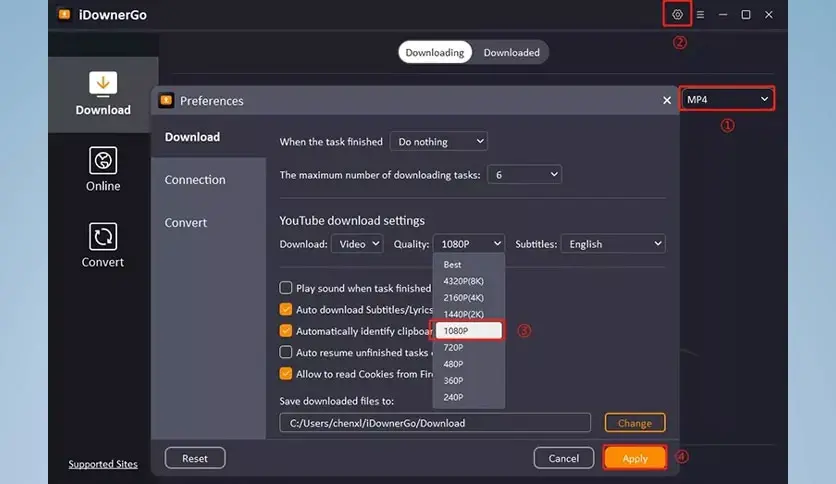
Task: Click the save path input field
Action: [x=435, y=423]
